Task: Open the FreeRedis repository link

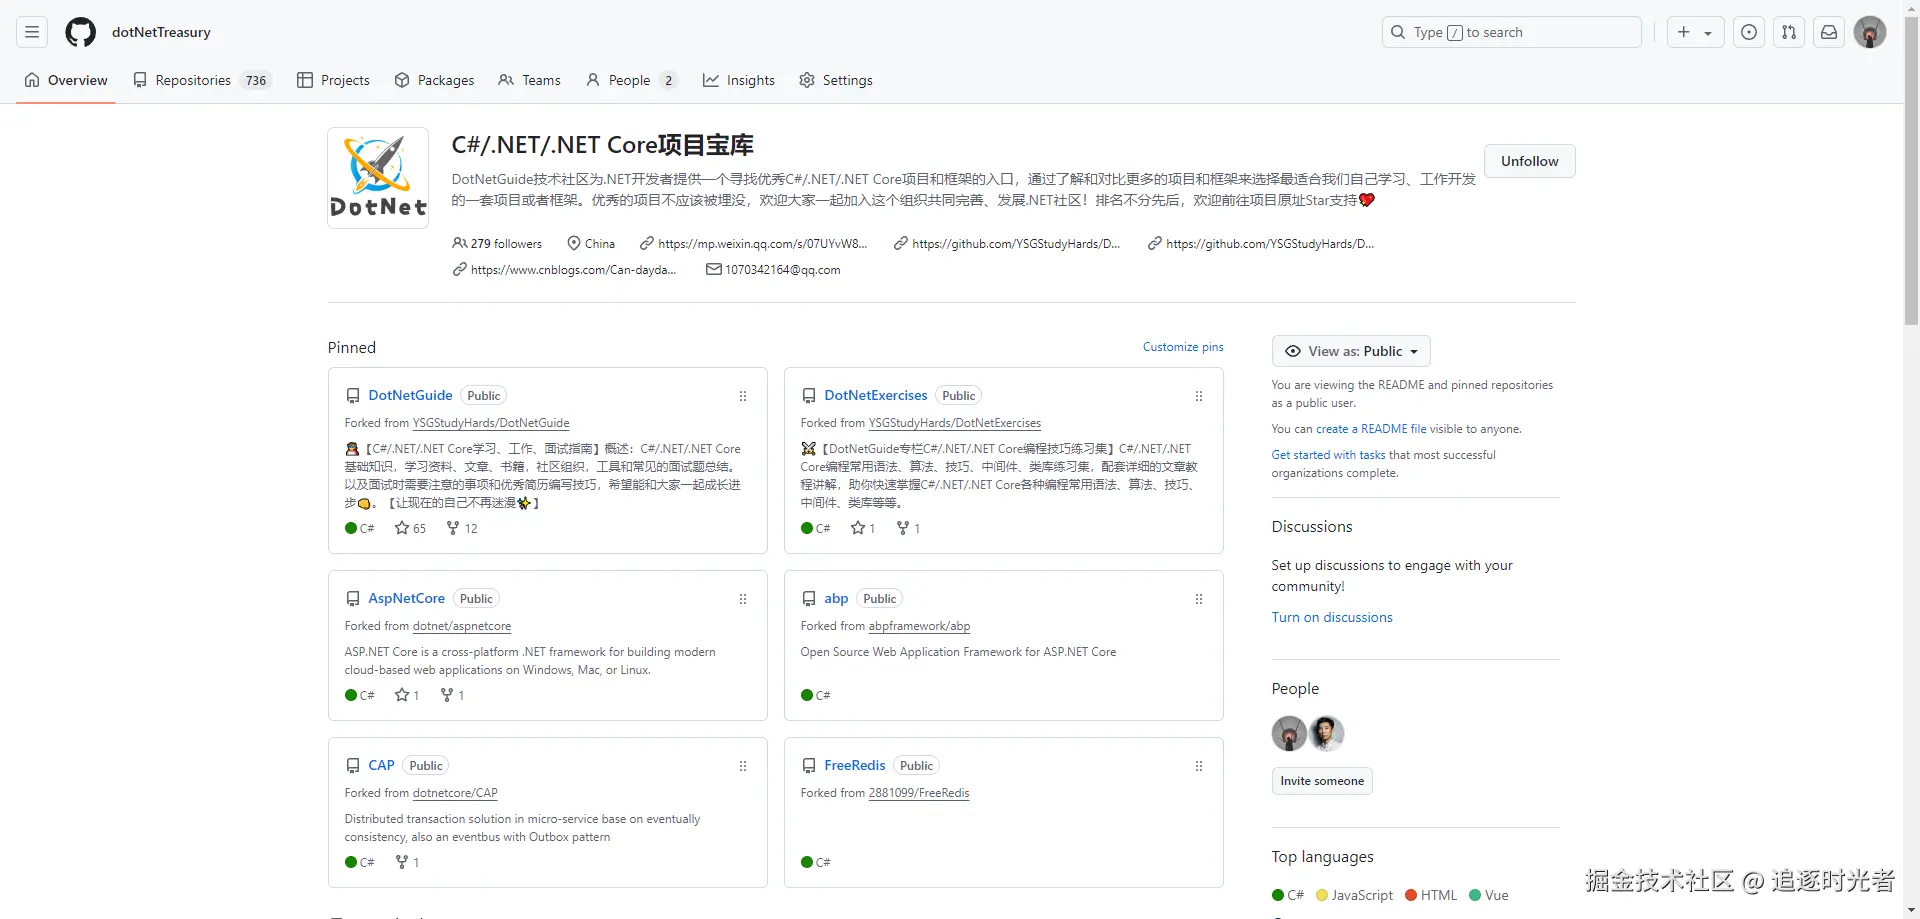Action: (x=855, y=765)
